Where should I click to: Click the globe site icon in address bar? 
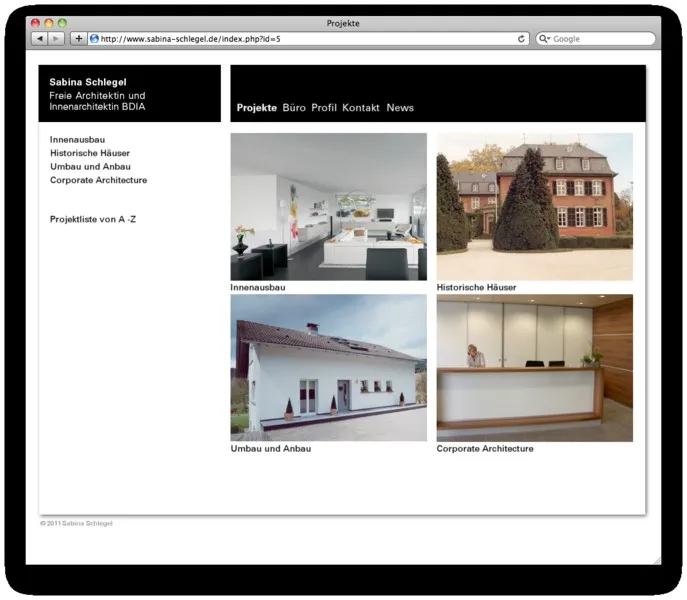click(x=94, y=39)
